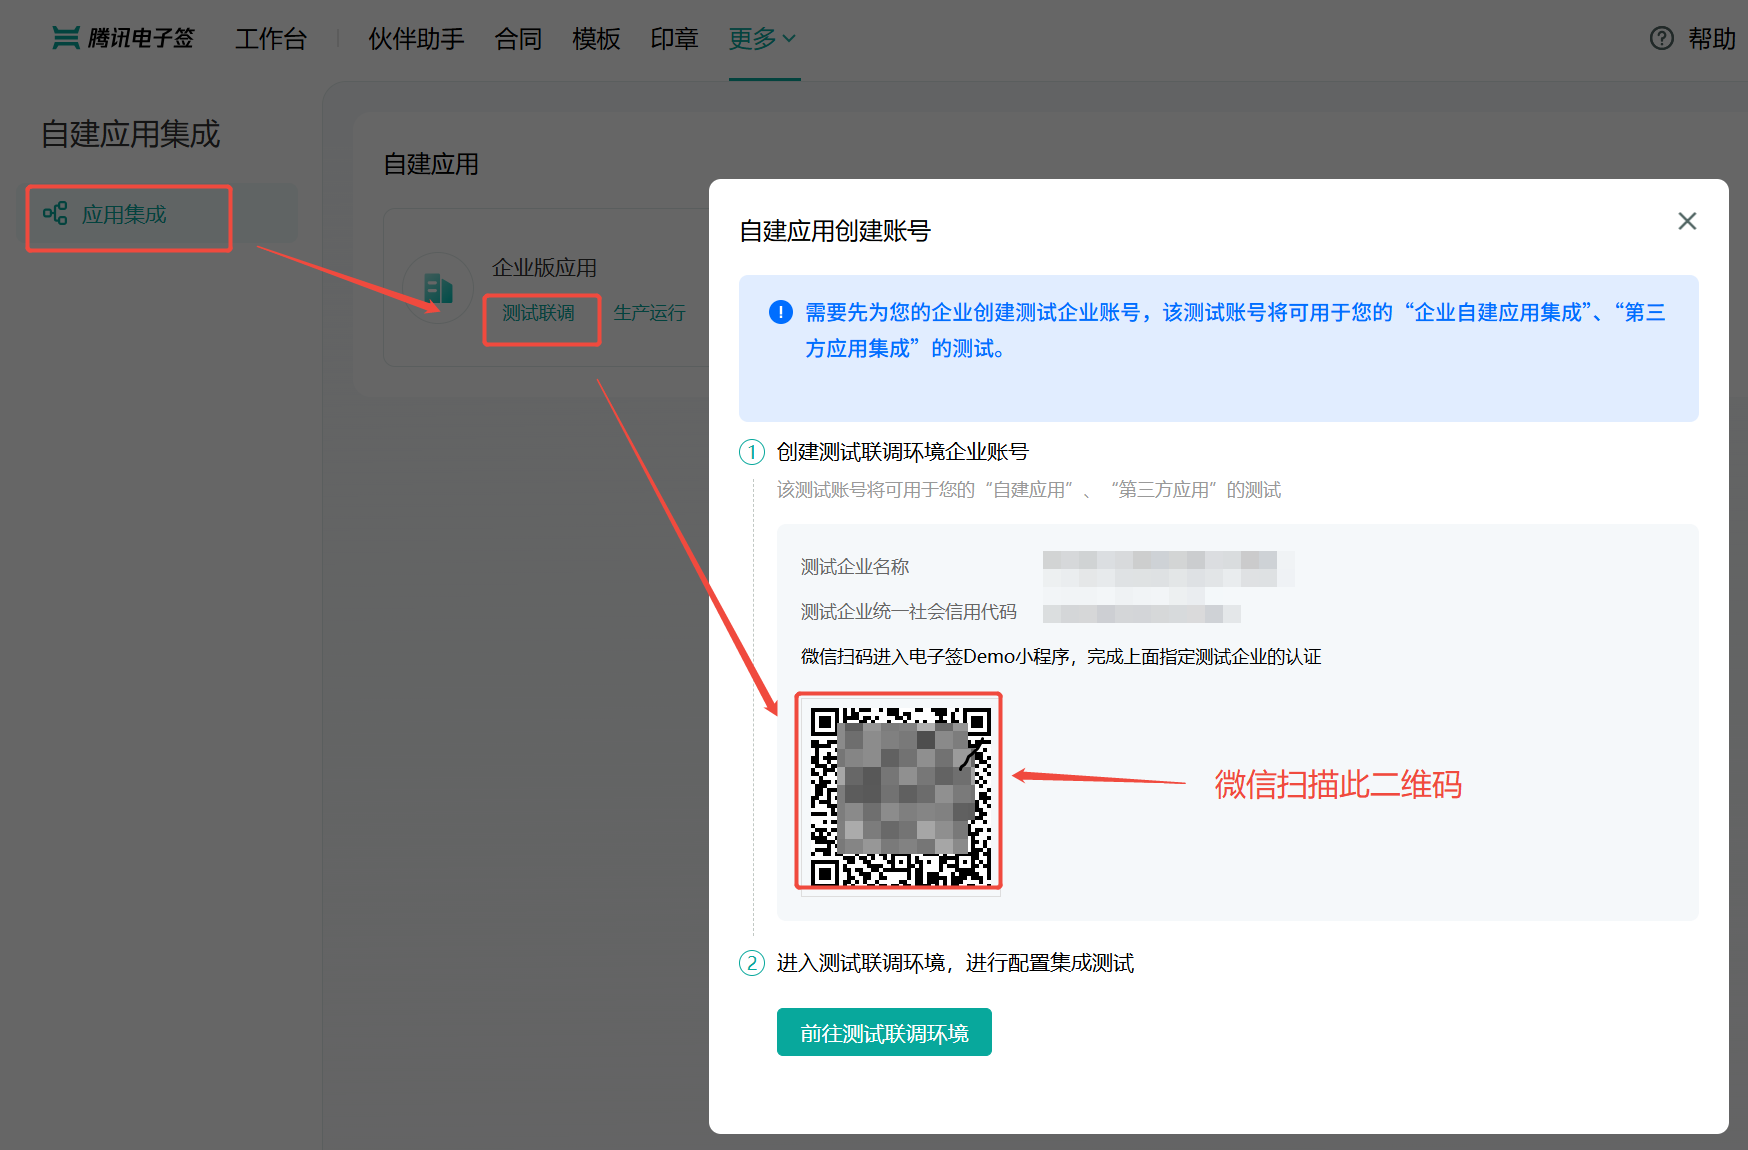This screenshot has height=1150, width=1748.
Task: Click the gray hint 该测试账号将可用于您的
Action: (1028, 490)
